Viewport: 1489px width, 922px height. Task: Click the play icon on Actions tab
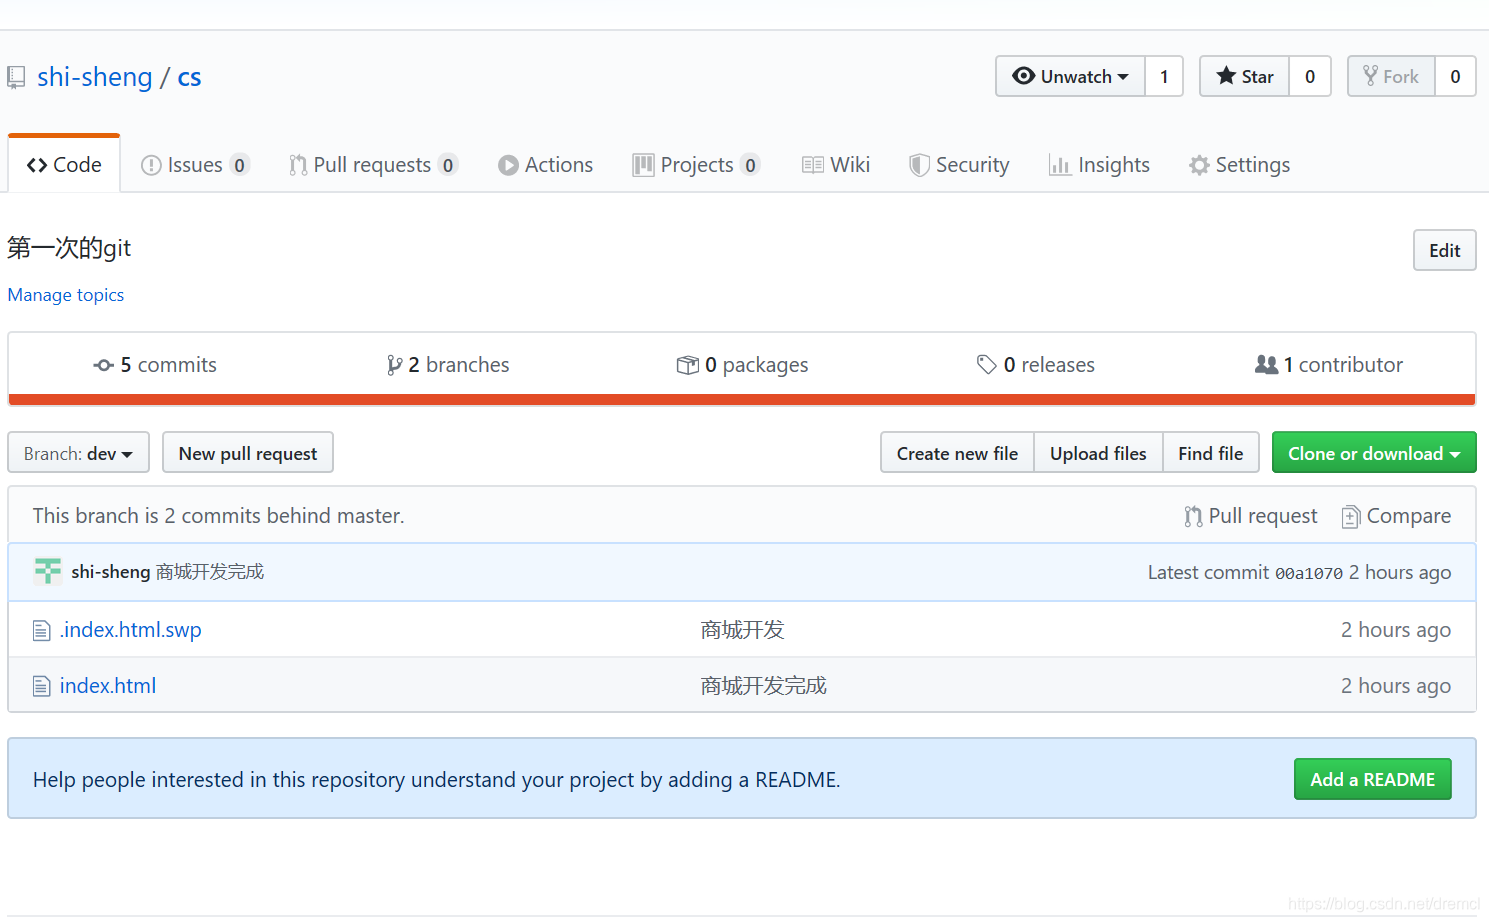pos(508,165)
